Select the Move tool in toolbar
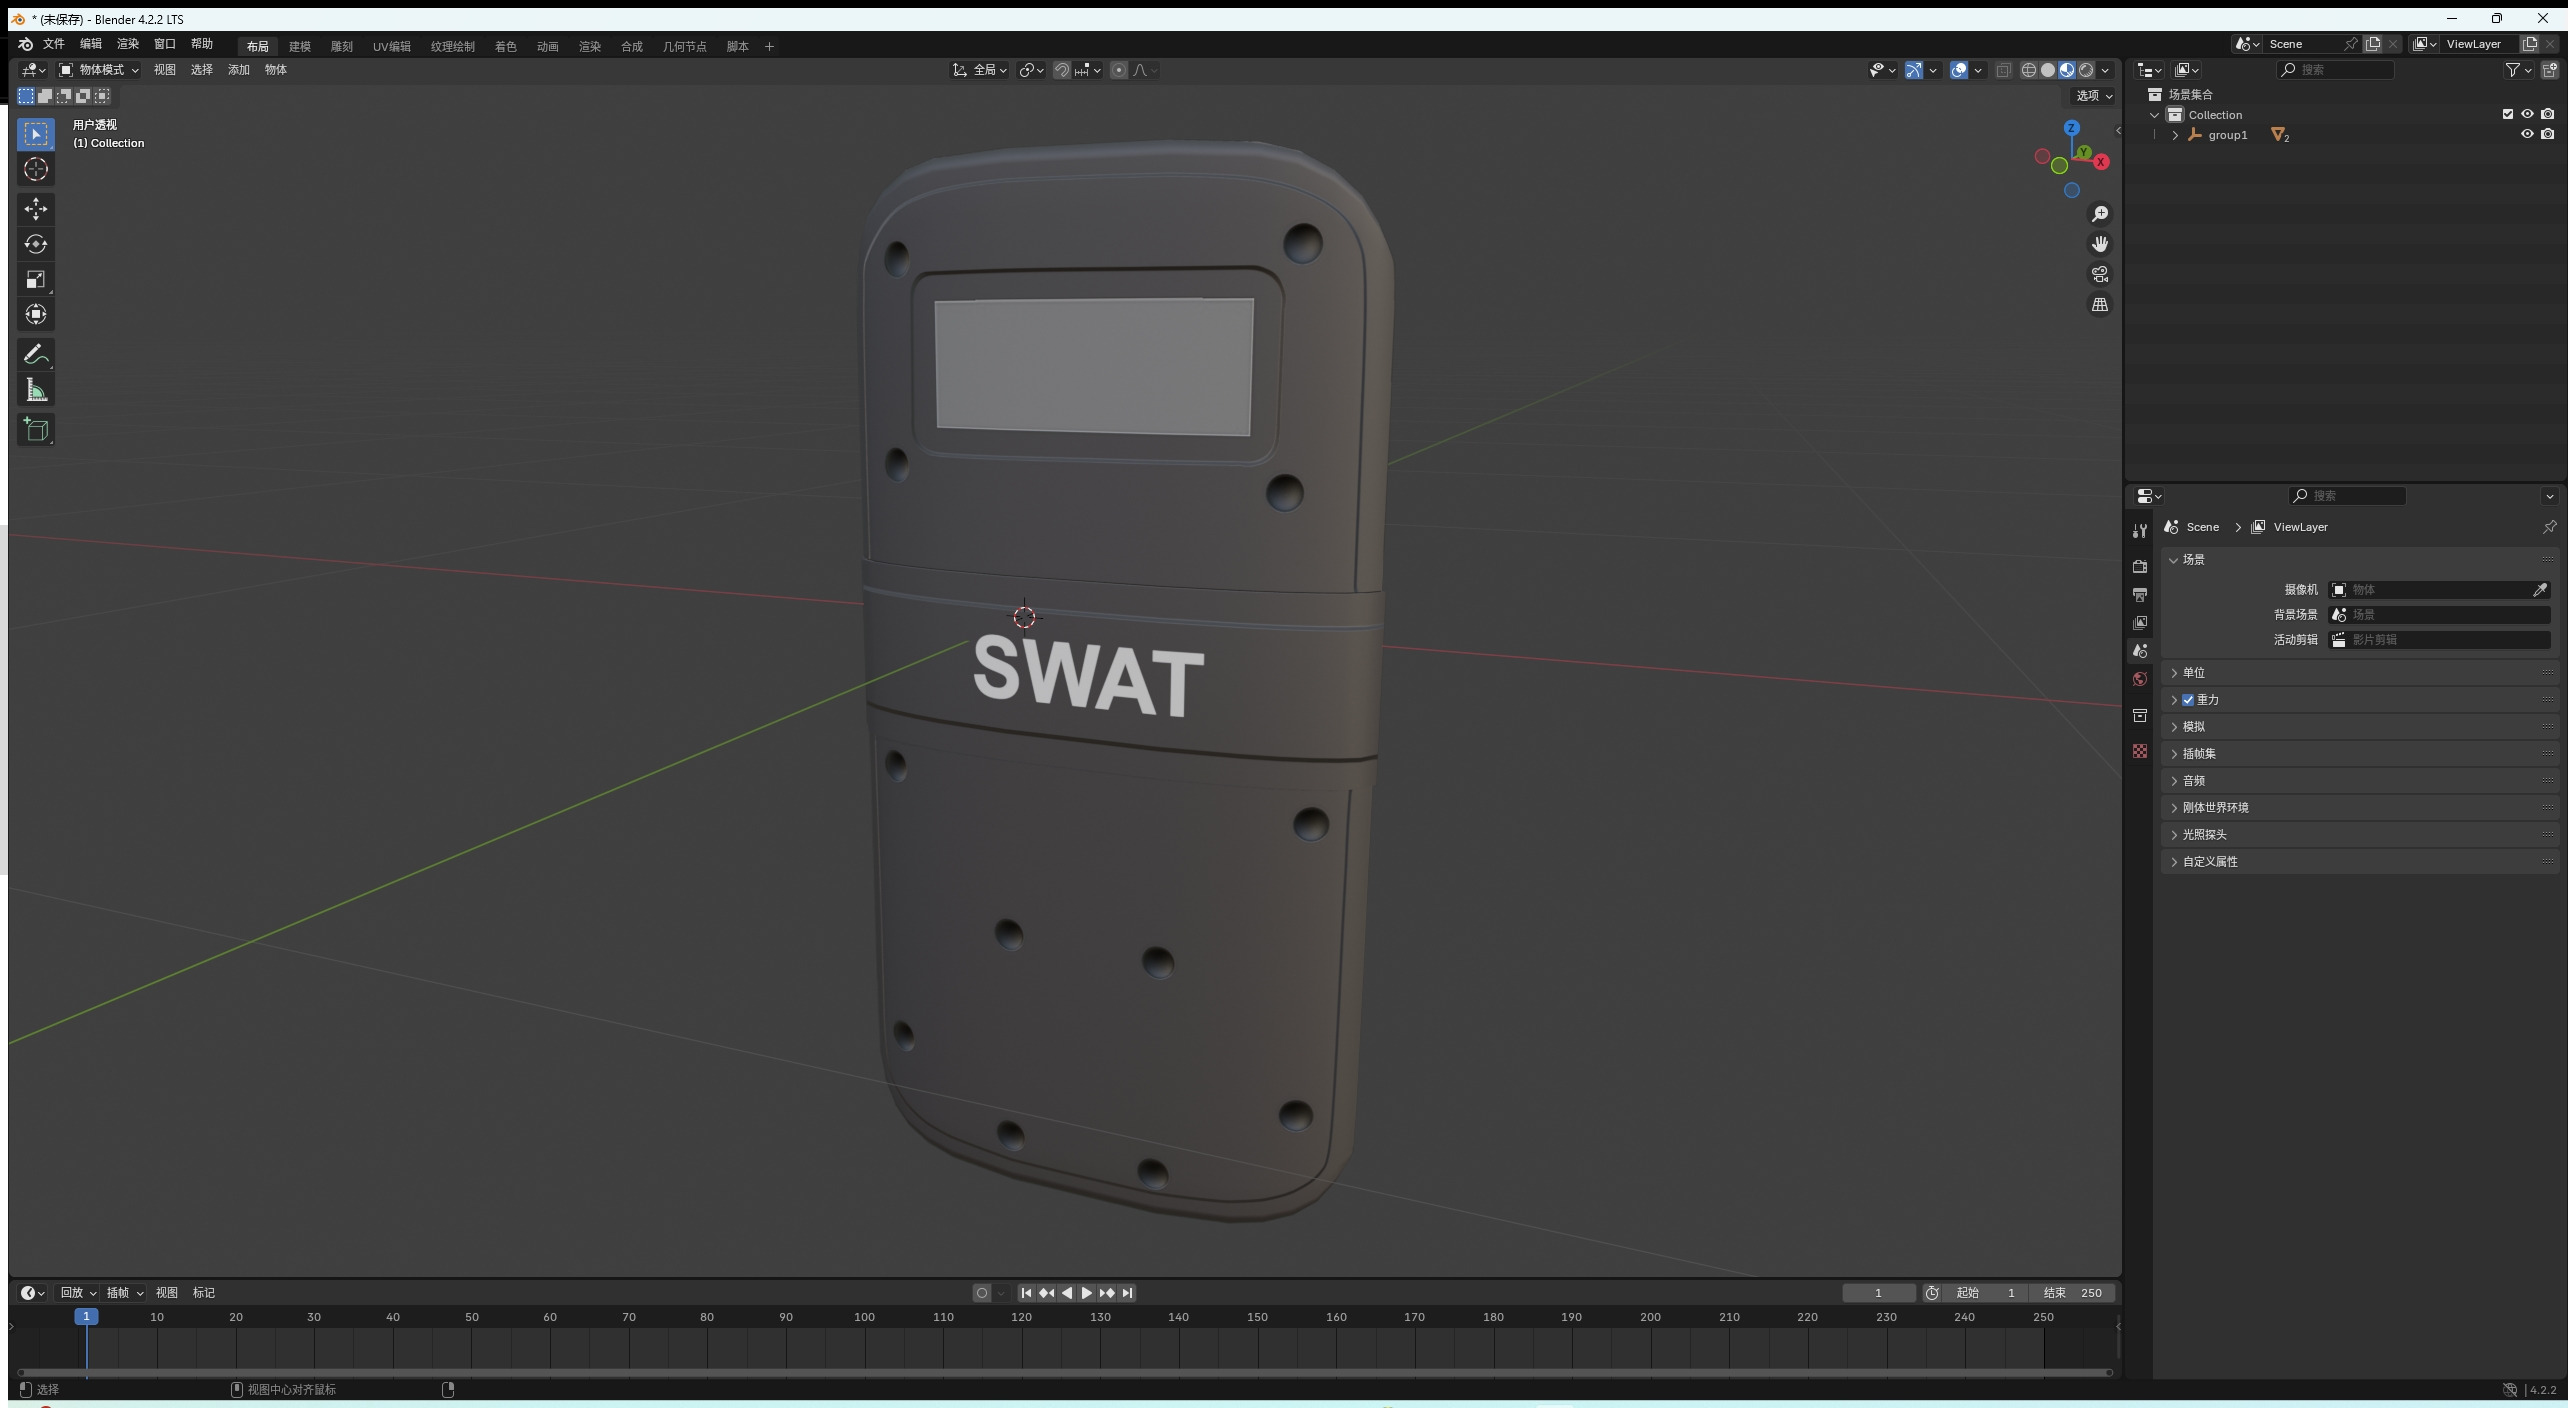 click(x=36, y=209)
